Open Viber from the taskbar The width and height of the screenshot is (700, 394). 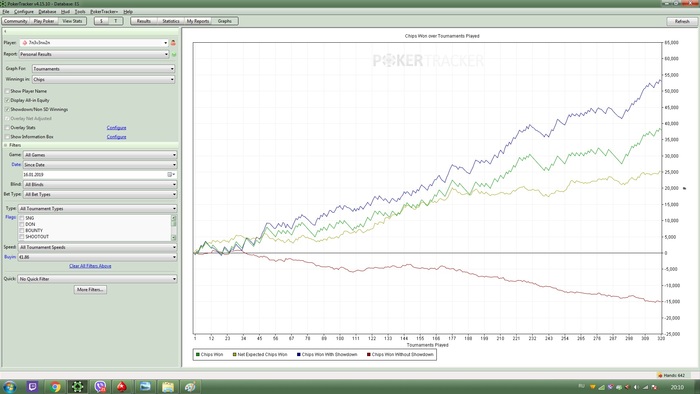coord(100,386)
